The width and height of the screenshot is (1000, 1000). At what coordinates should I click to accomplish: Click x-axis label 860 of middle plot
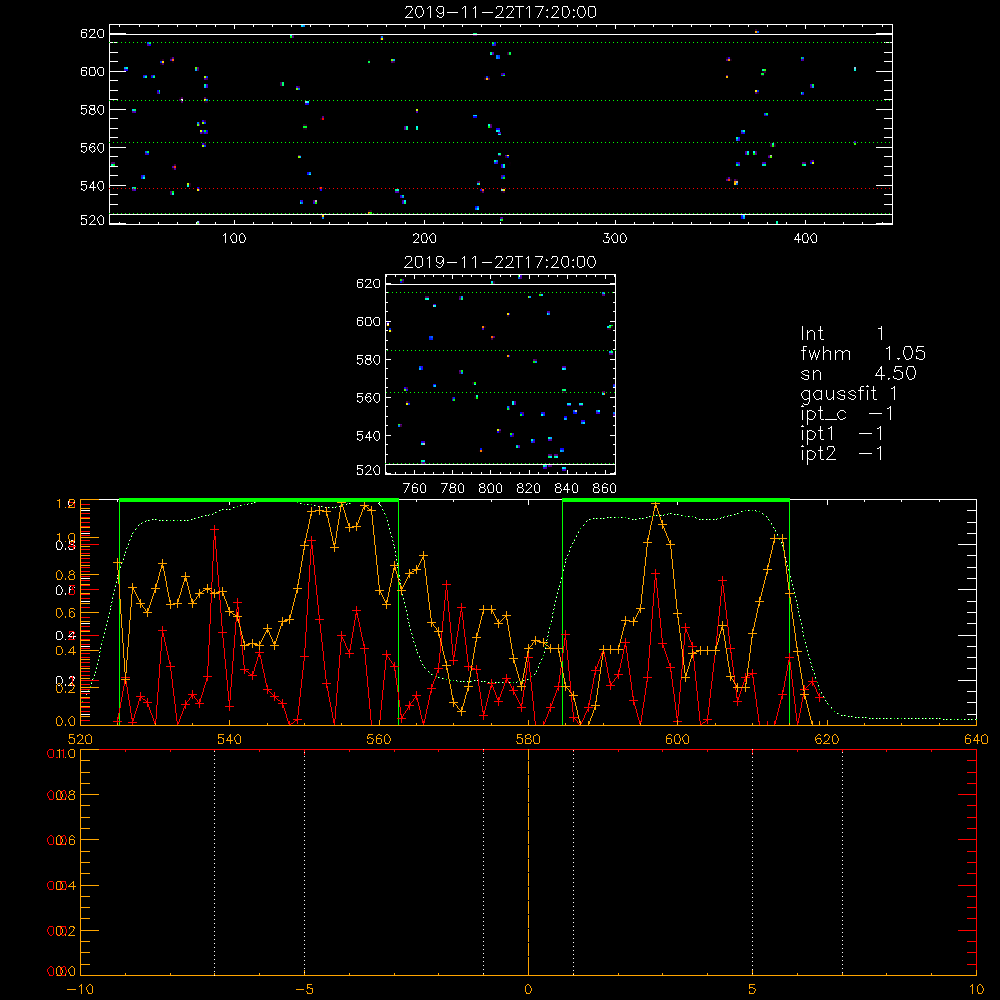[605, 489]
